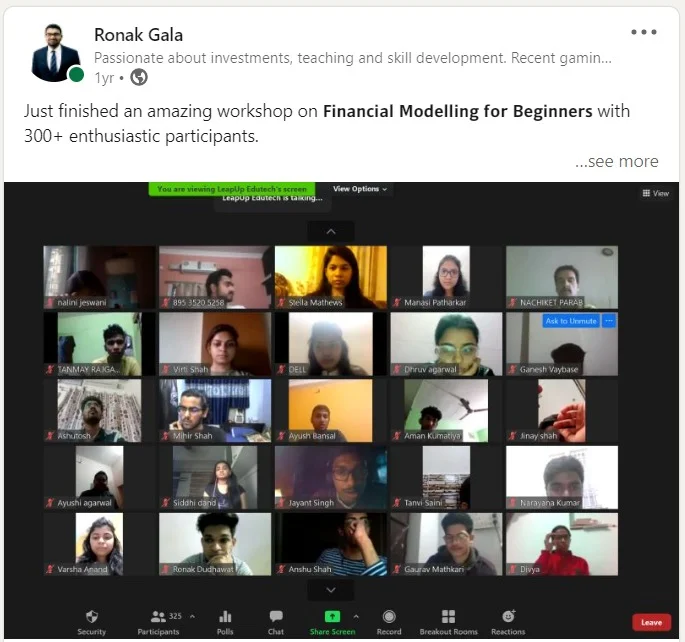Expand the View Options dropdown

pos(360,189)
